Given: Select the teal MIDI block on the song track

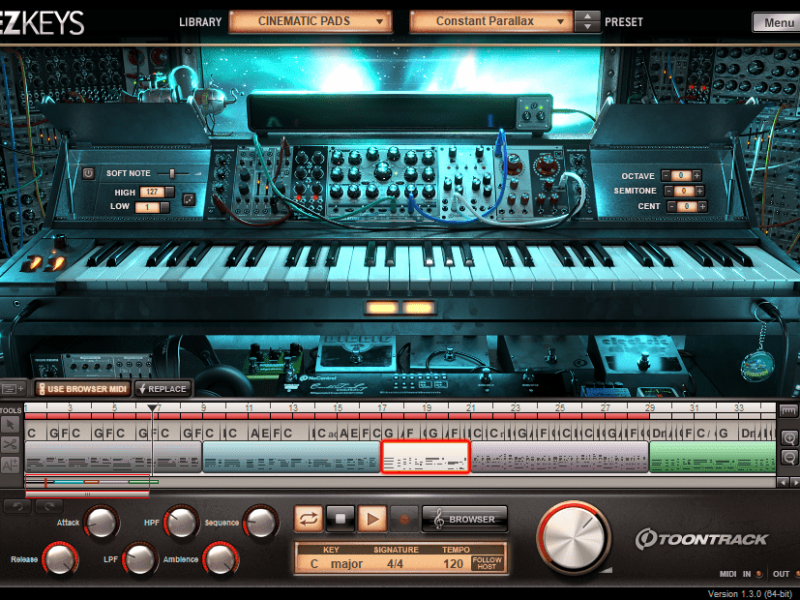Looking at the screenshot, I should pyautogui.click(x=291, y=457).
